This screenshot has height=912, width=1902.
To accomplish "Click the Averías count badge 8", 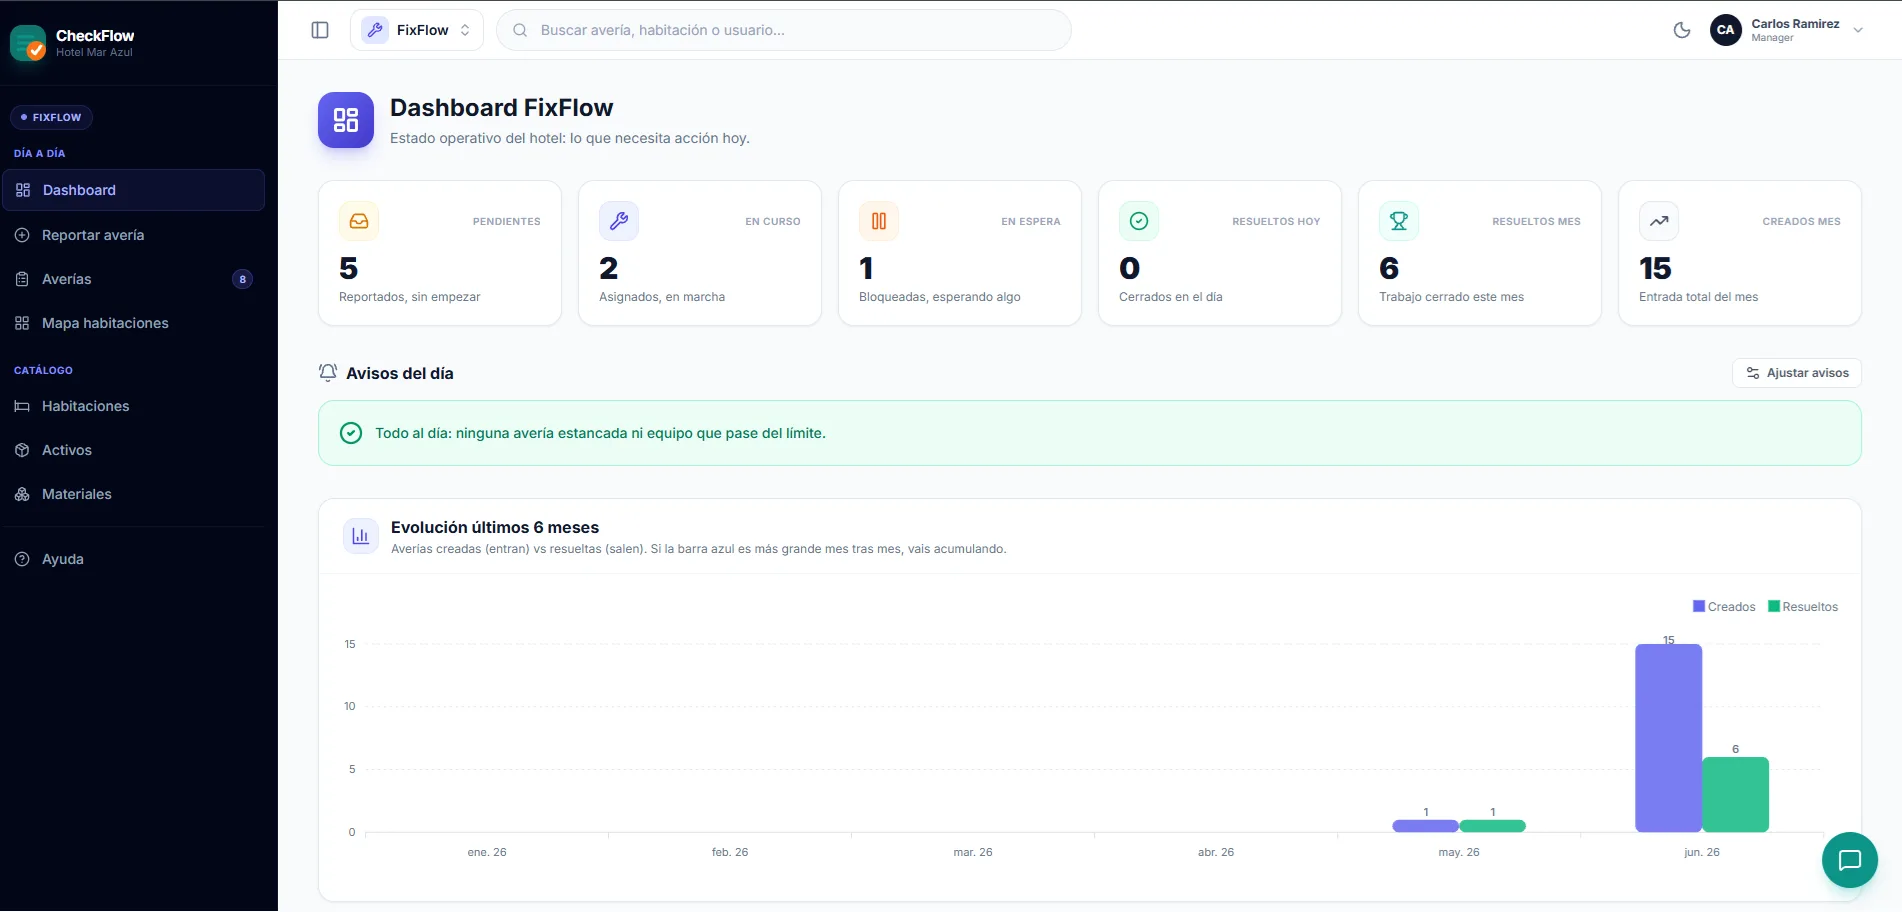I will click(x=242, y=279).
